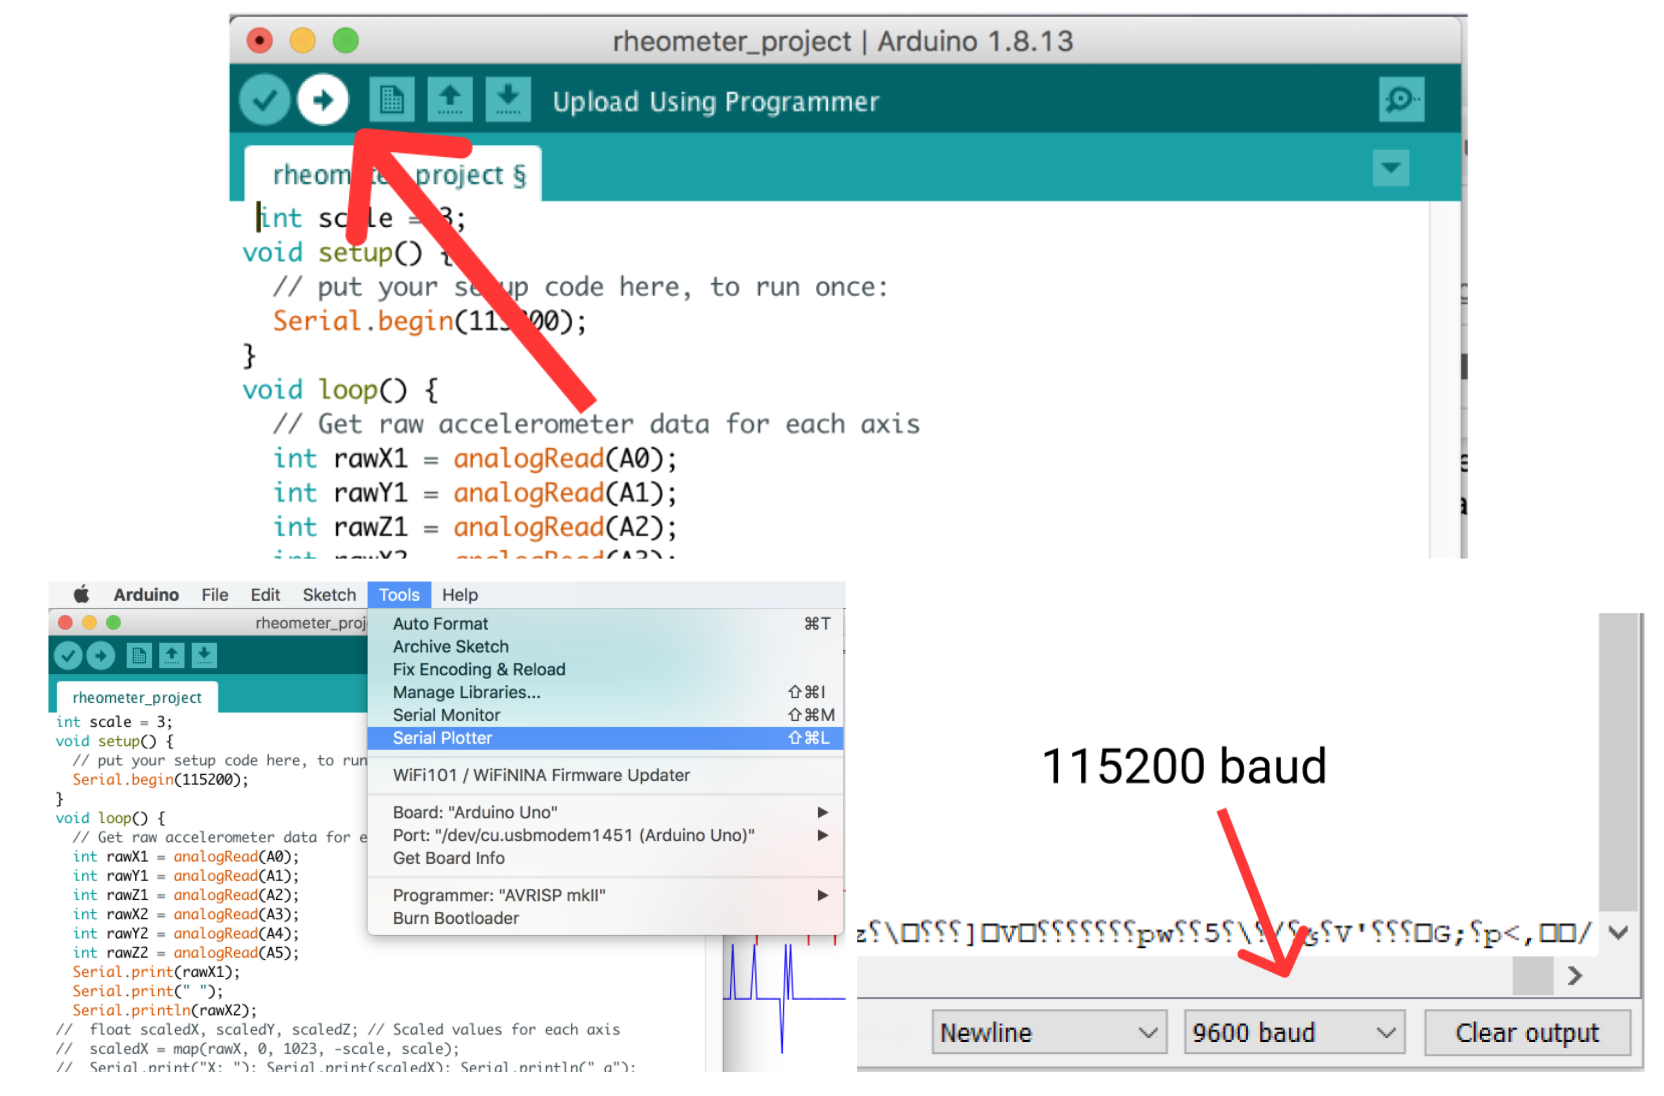Click the serial monitor's vertical scroll down arrow
Screen dimensions: 1664x1096
pos(1619,933)
